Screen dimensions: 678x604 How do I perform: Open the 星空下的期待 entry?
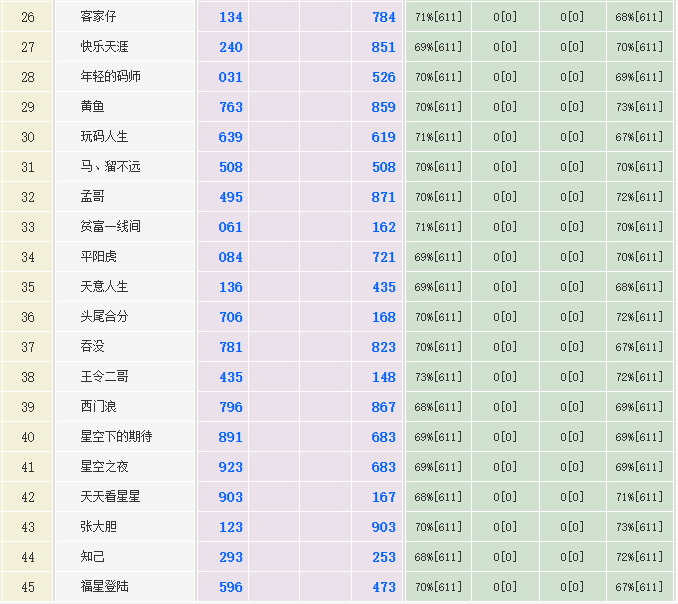116,437
